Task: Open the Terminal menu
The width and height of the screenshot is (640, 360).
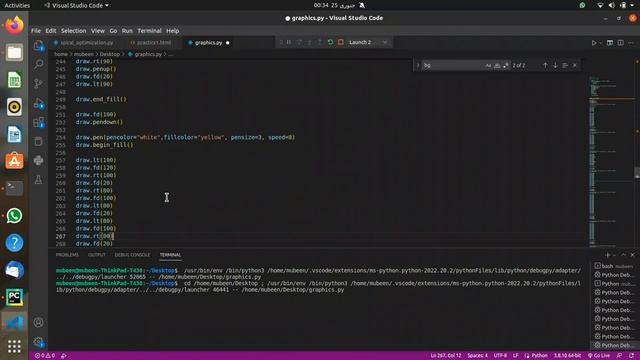Action: tap(149, 31)
